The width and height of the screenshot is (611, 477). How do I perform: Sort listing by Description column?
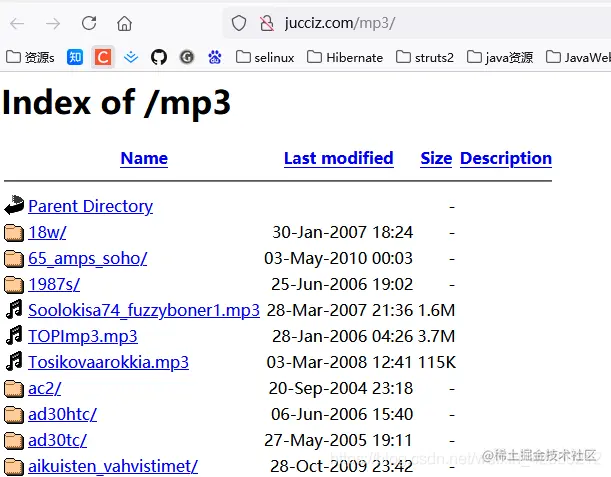point(506,159)
